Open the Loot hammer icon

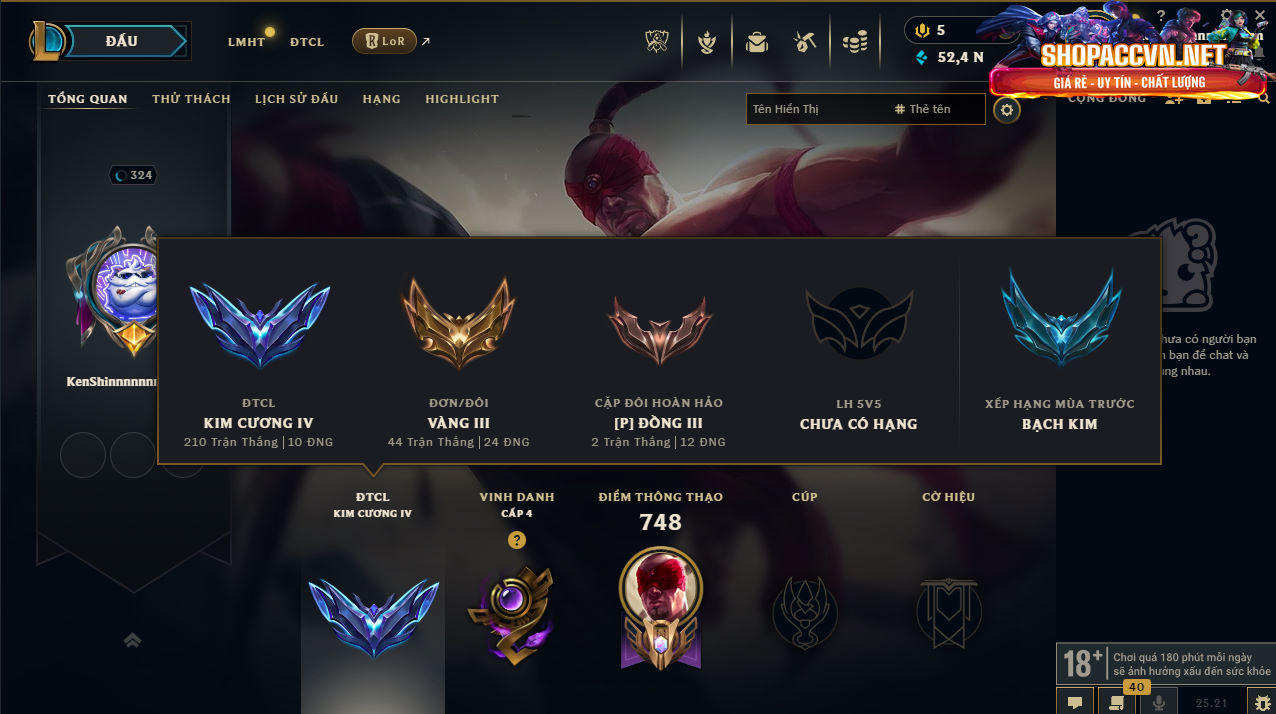point(805,42)
